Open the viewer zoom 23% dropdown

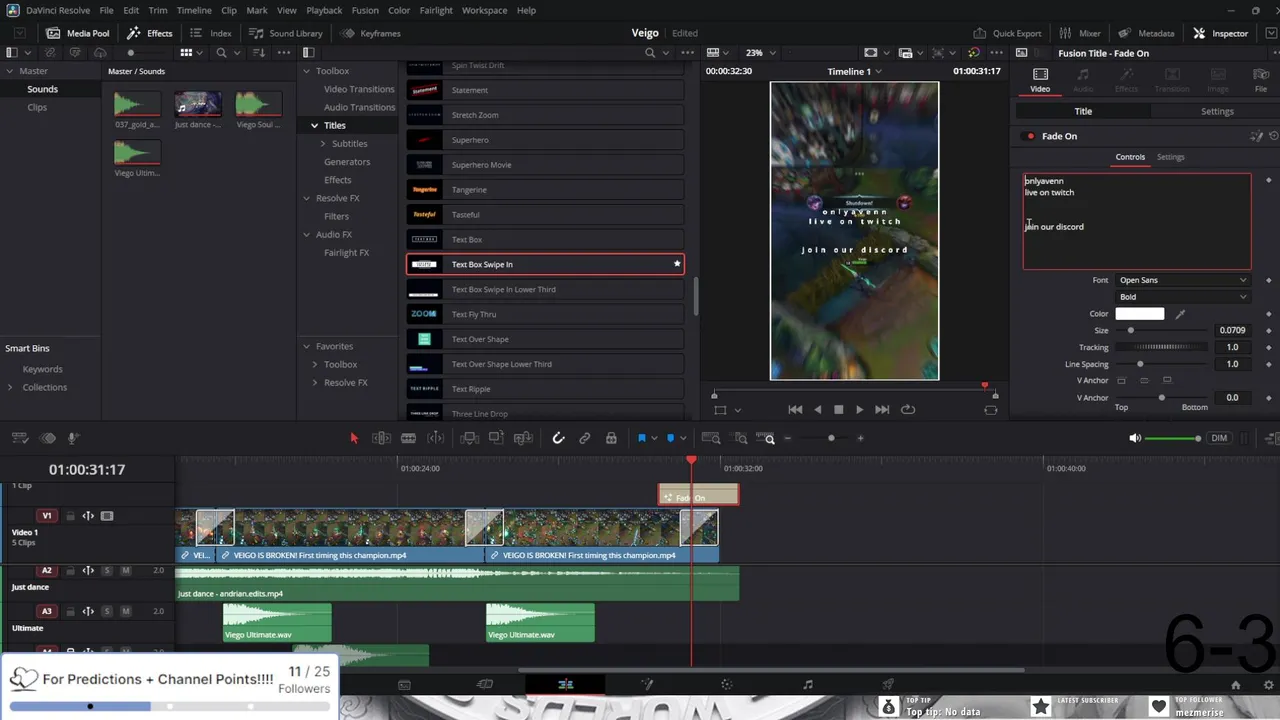760,52
